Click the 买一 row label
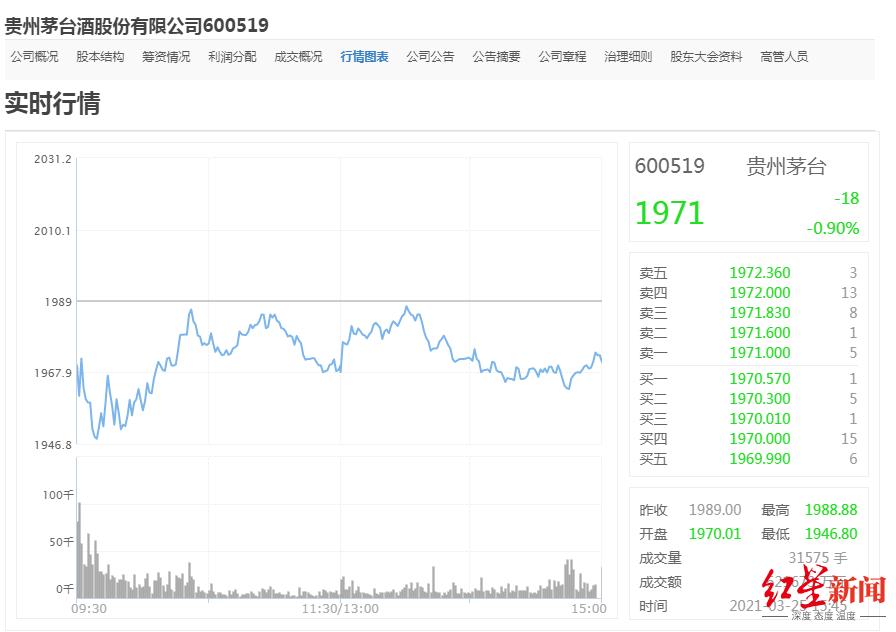 pyautogui.click(x=653, y=378)
